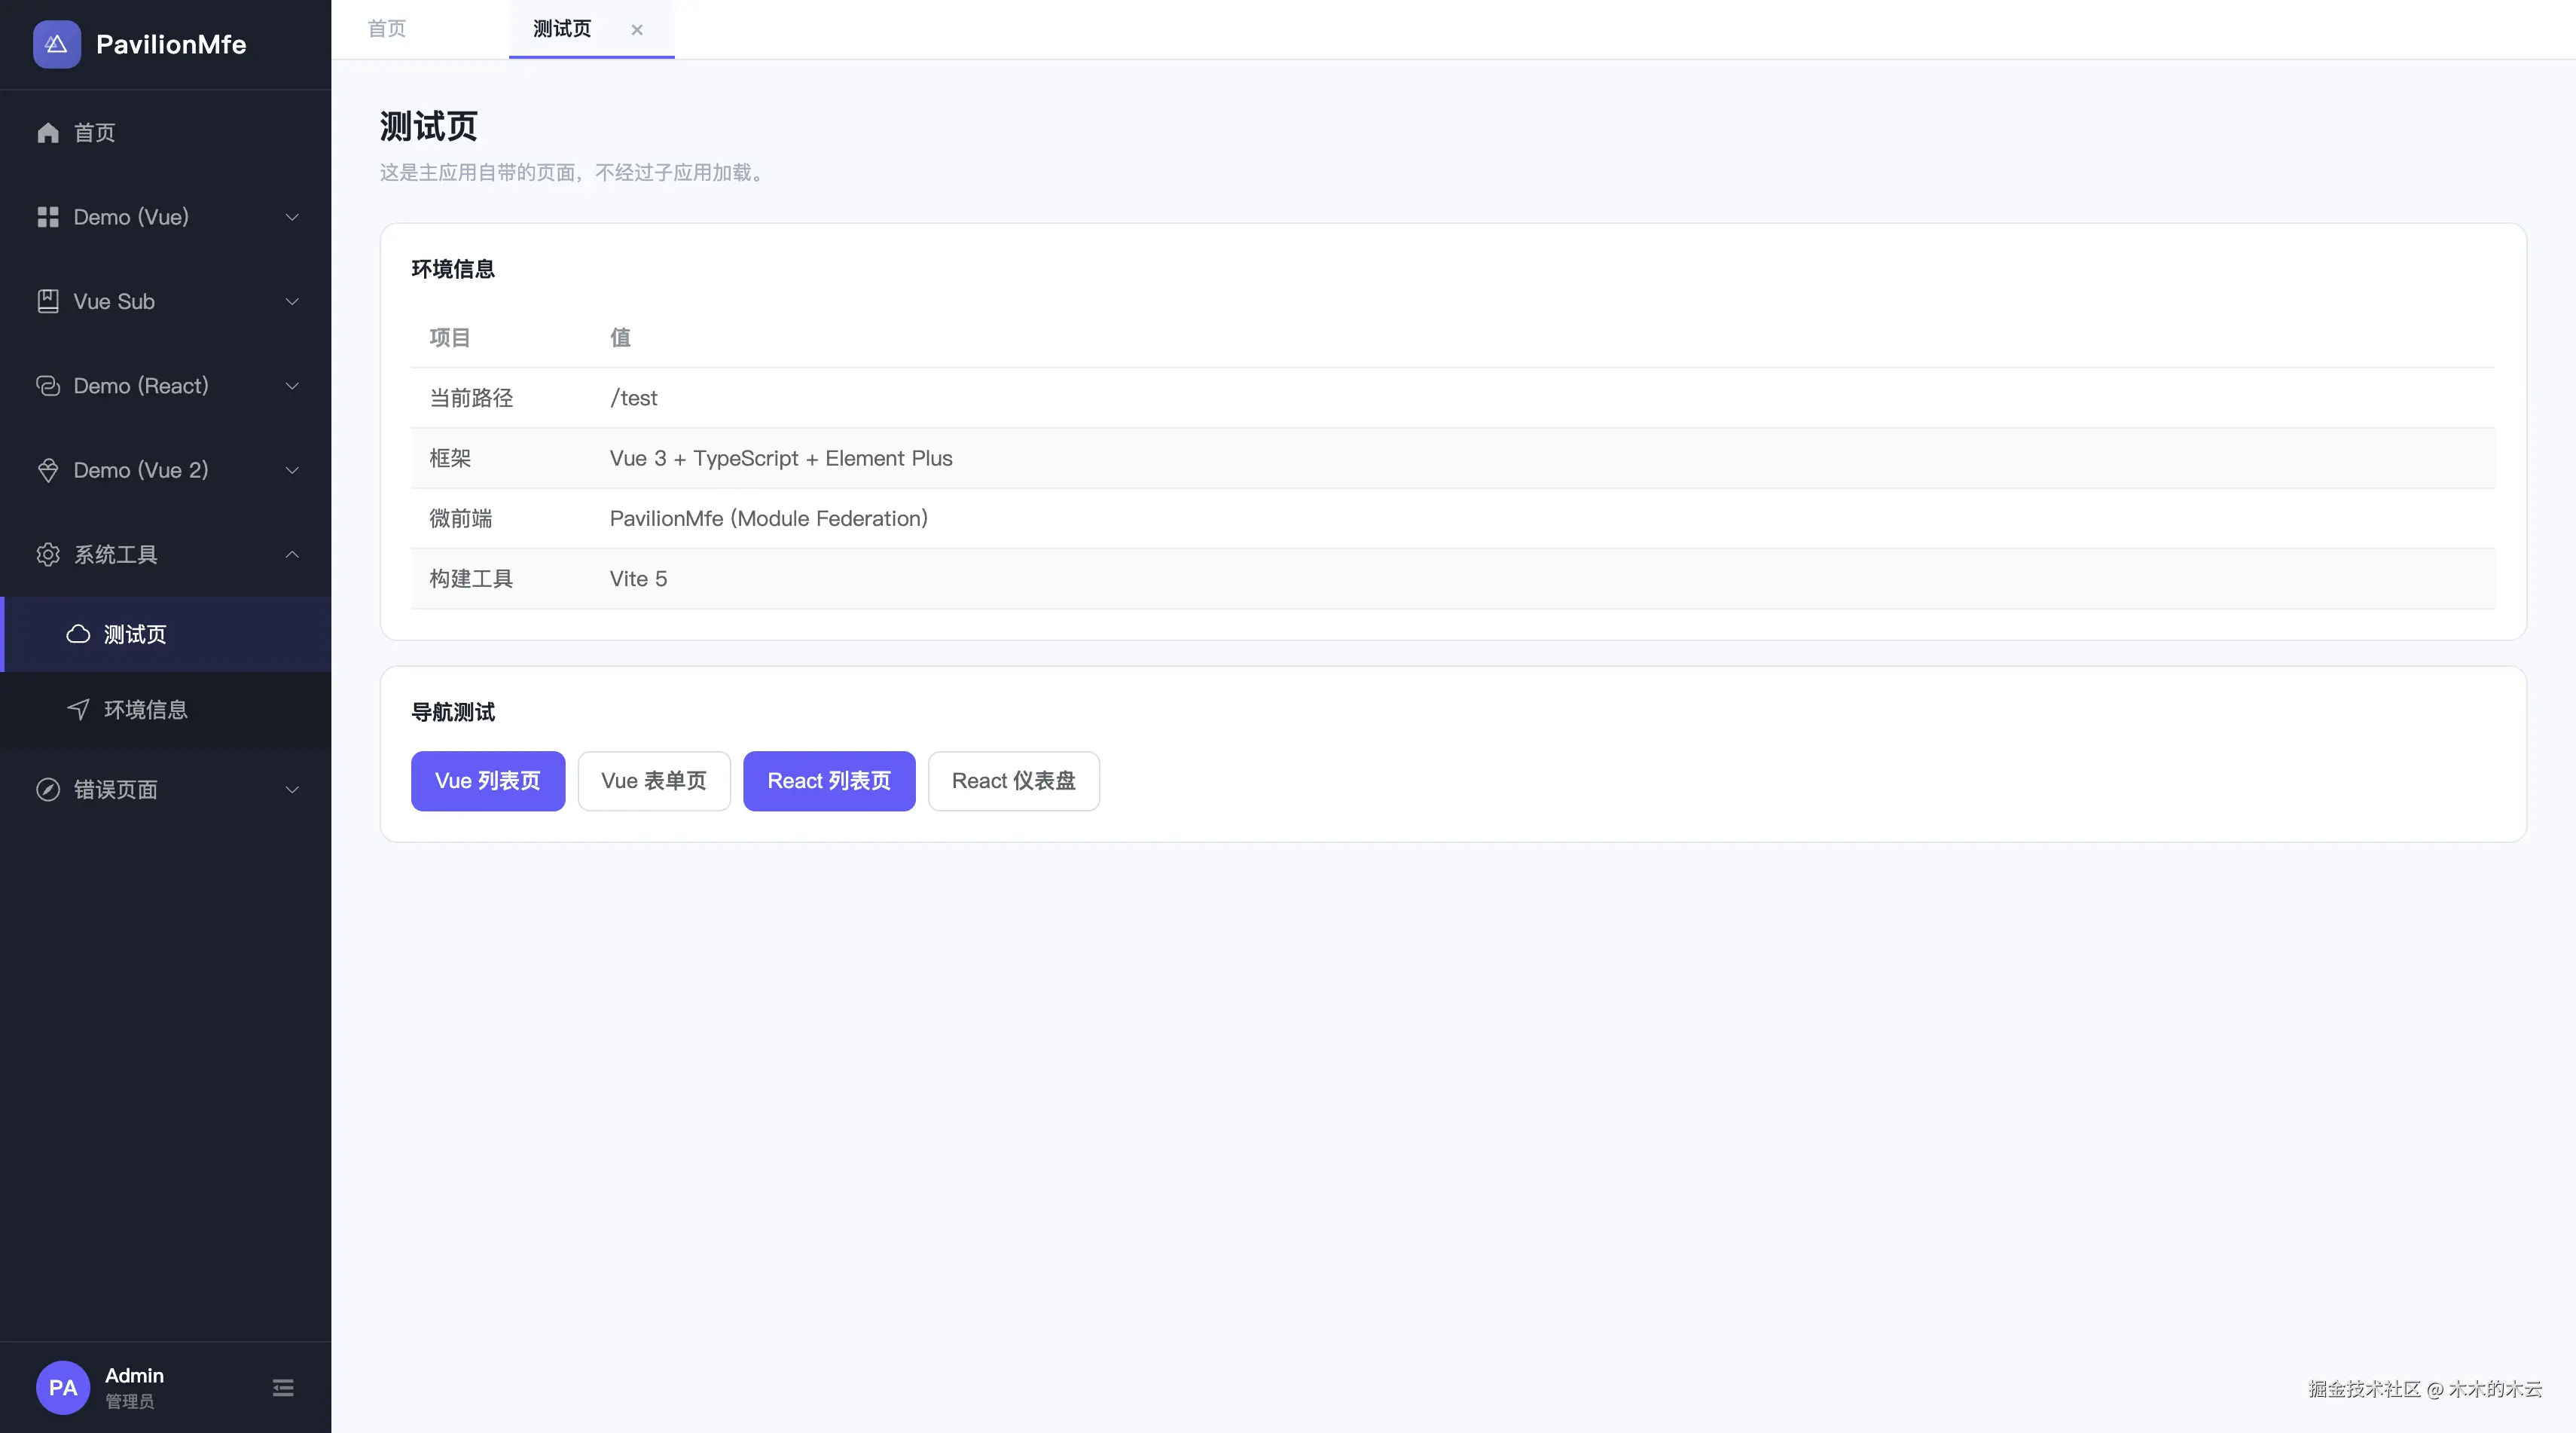The height and width of the screenshot is (1433, 2576).
Task: Click the home icon beside 首页
Action: pos(48,132)
